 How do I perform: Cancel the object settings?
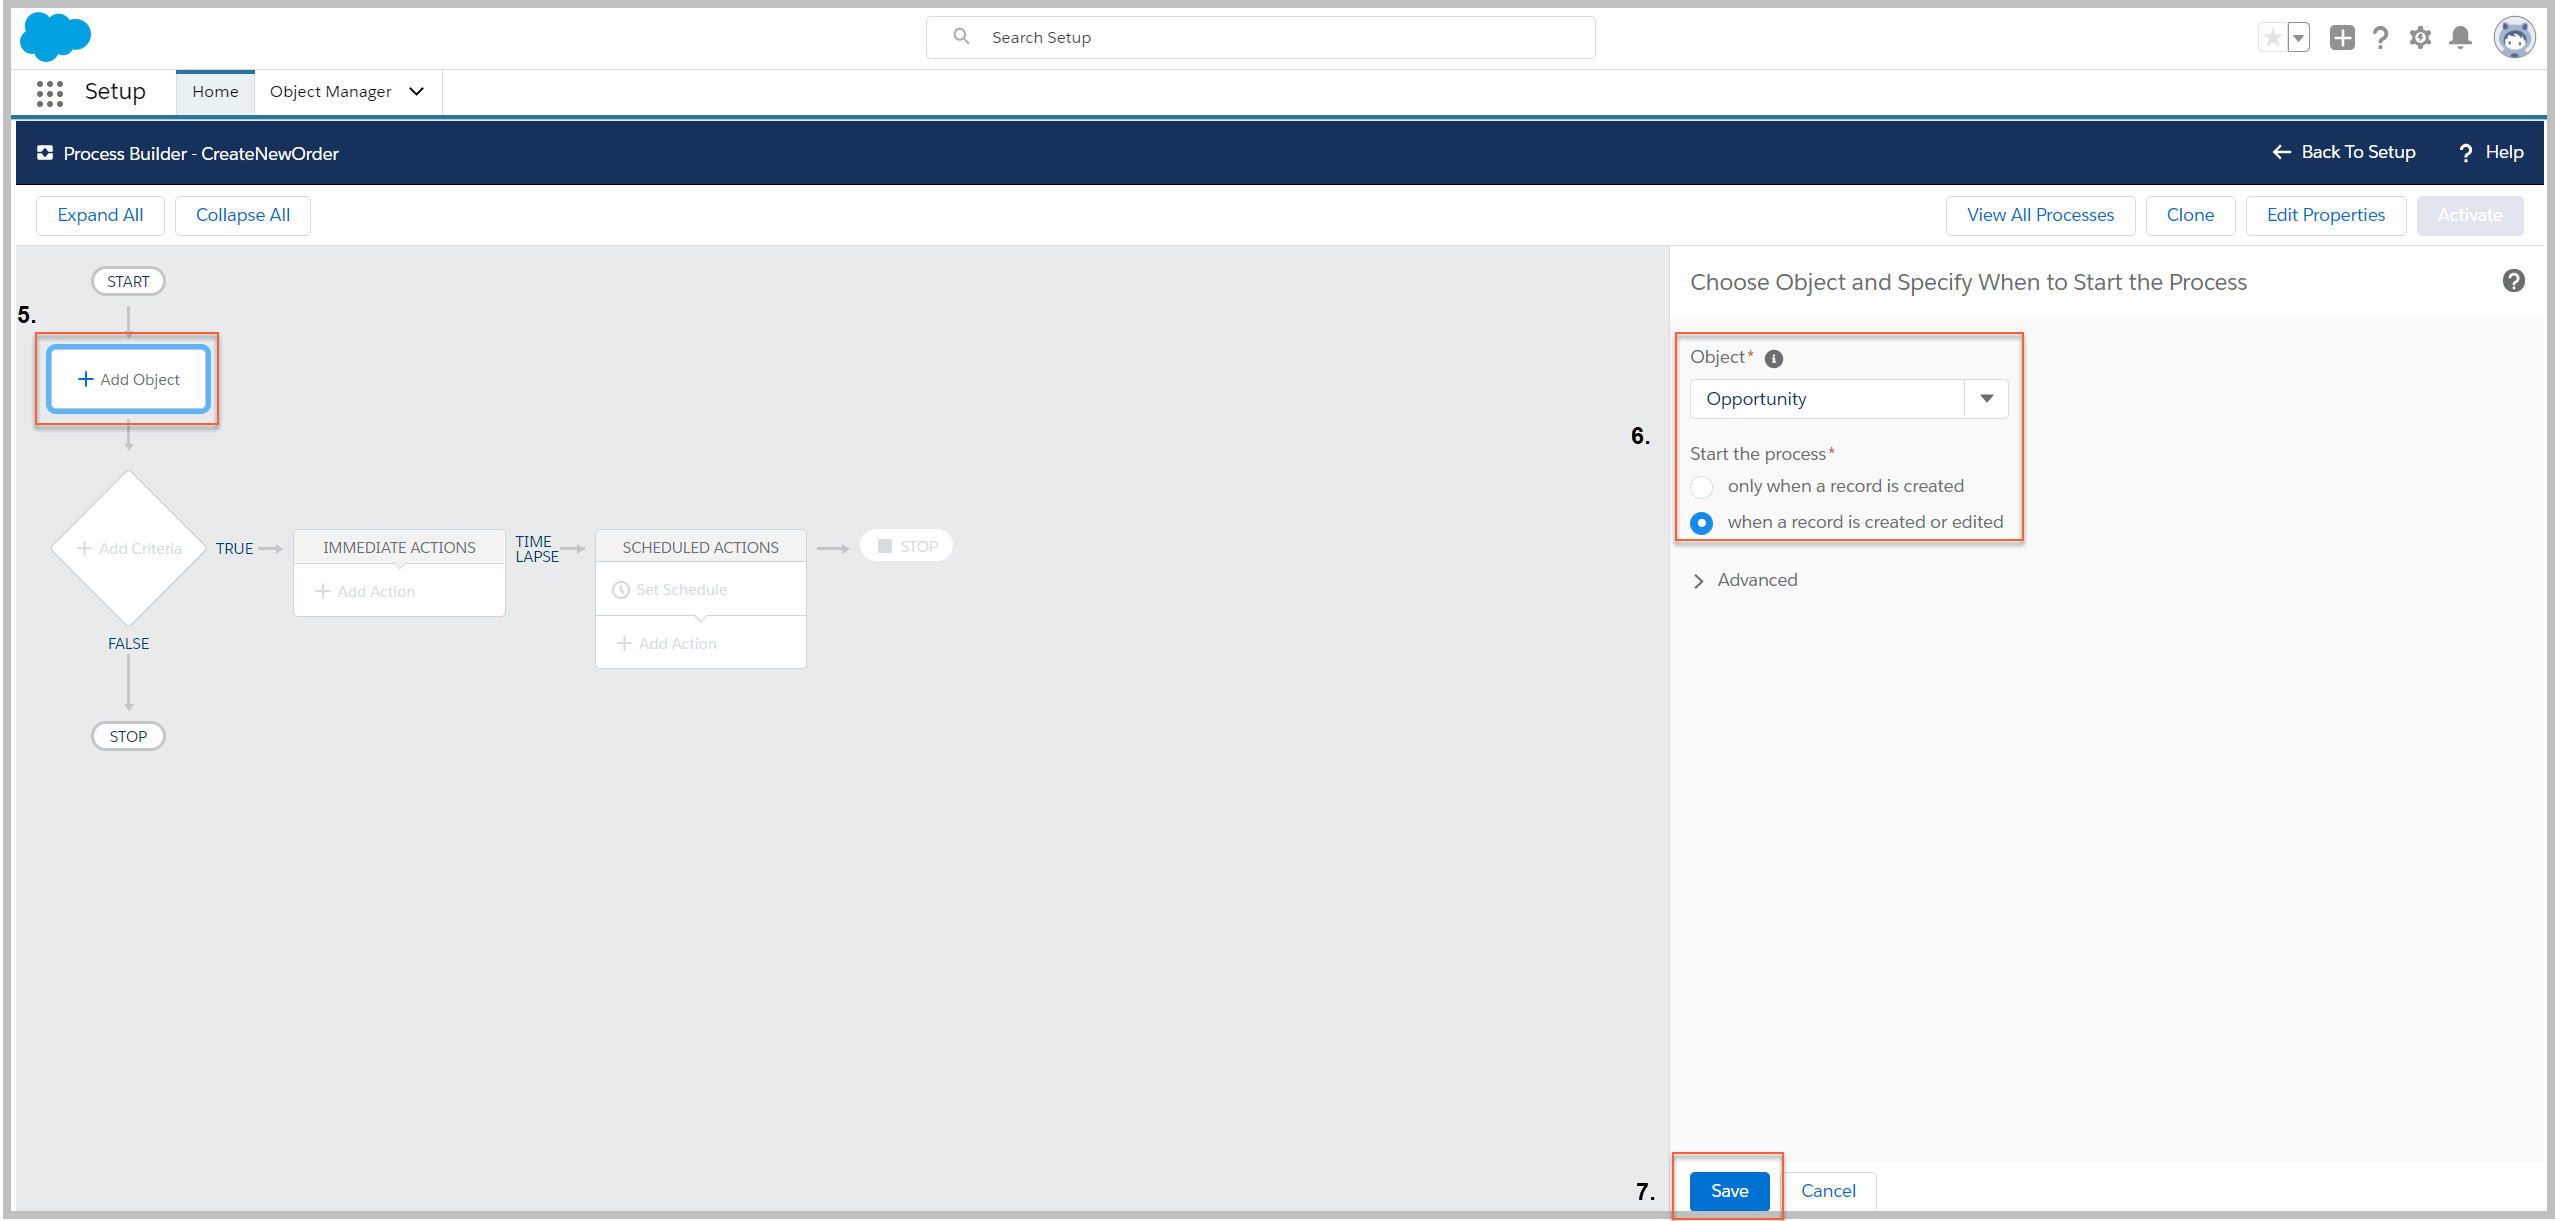1828,1191
